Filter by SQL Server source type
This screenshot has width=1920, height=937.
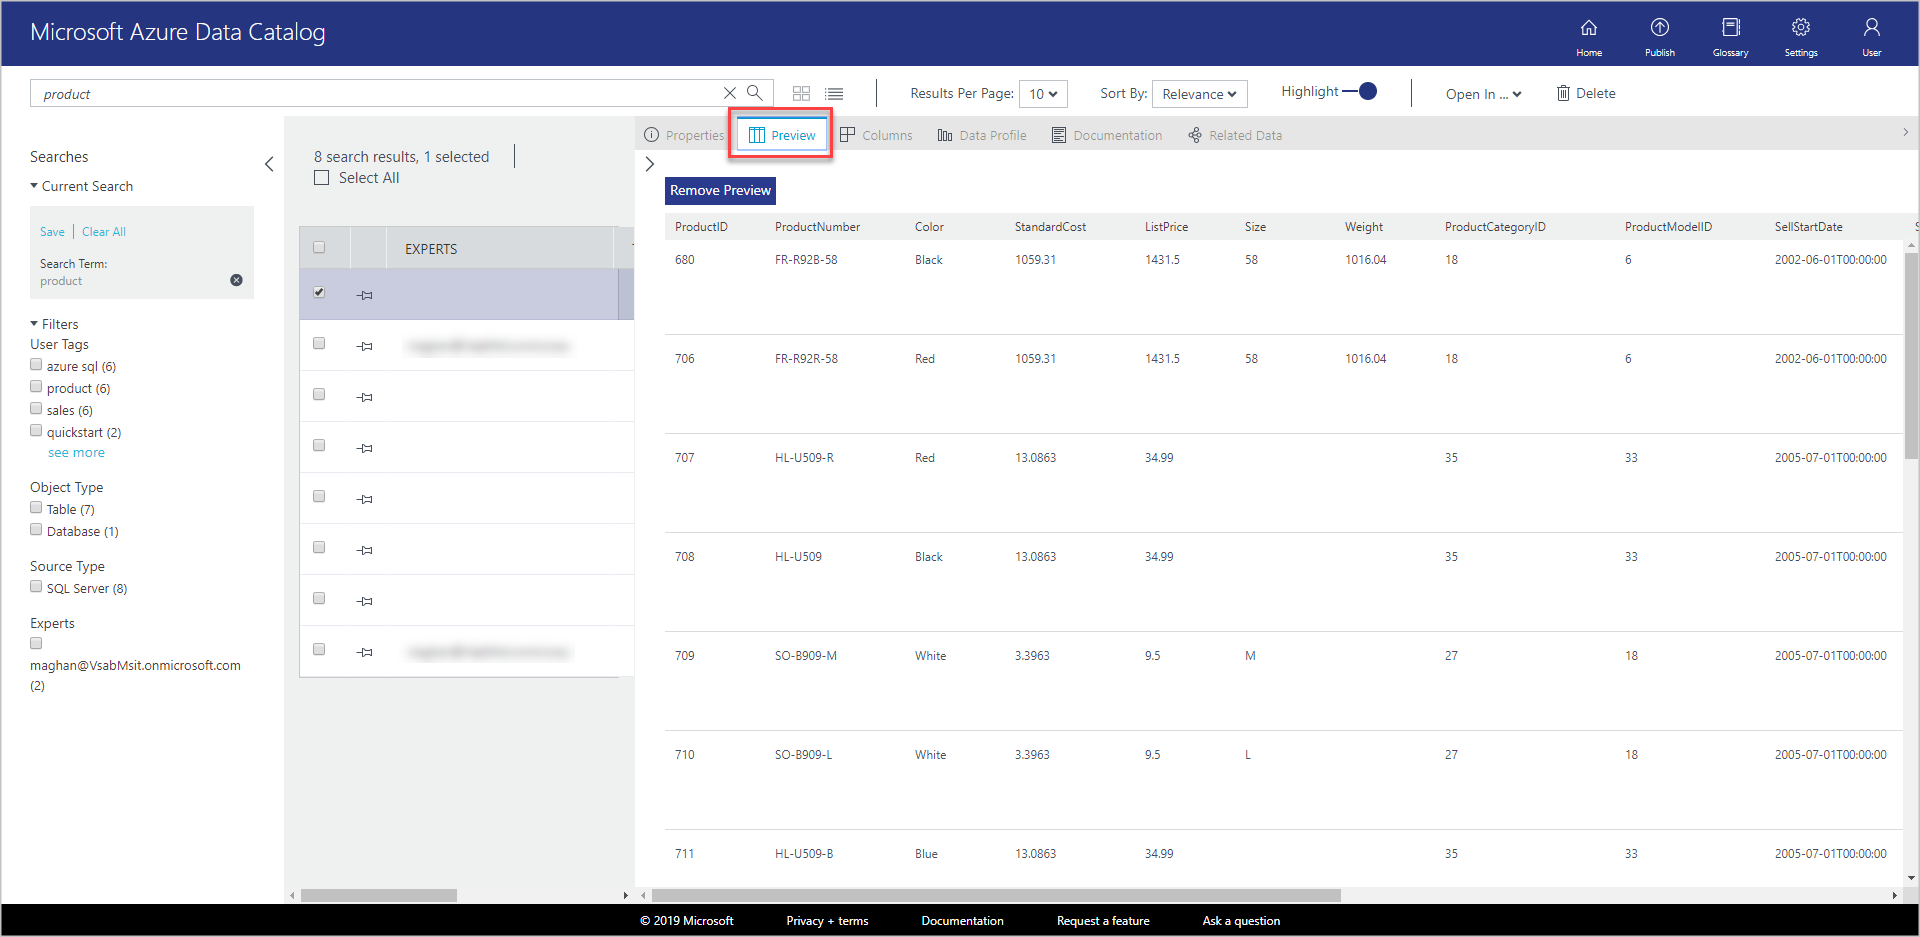pos(36,587)
